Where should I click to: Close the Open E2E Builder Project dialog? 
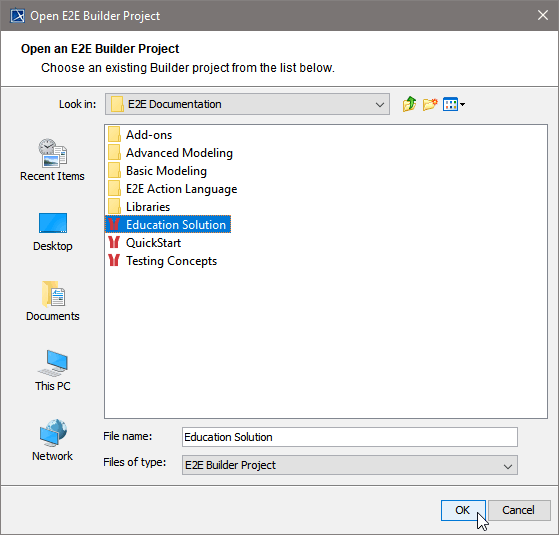[543, 15]
